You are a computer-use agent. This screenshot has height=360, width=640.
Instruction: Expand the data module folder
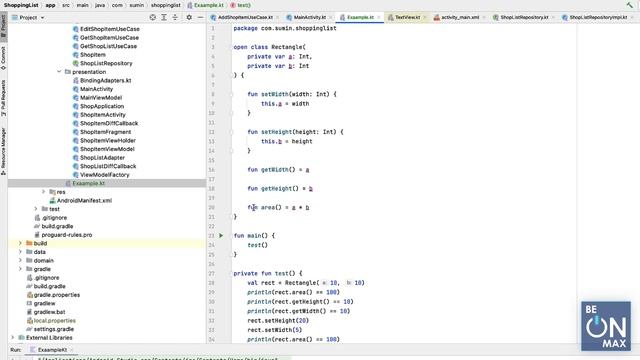coord(20,251)
